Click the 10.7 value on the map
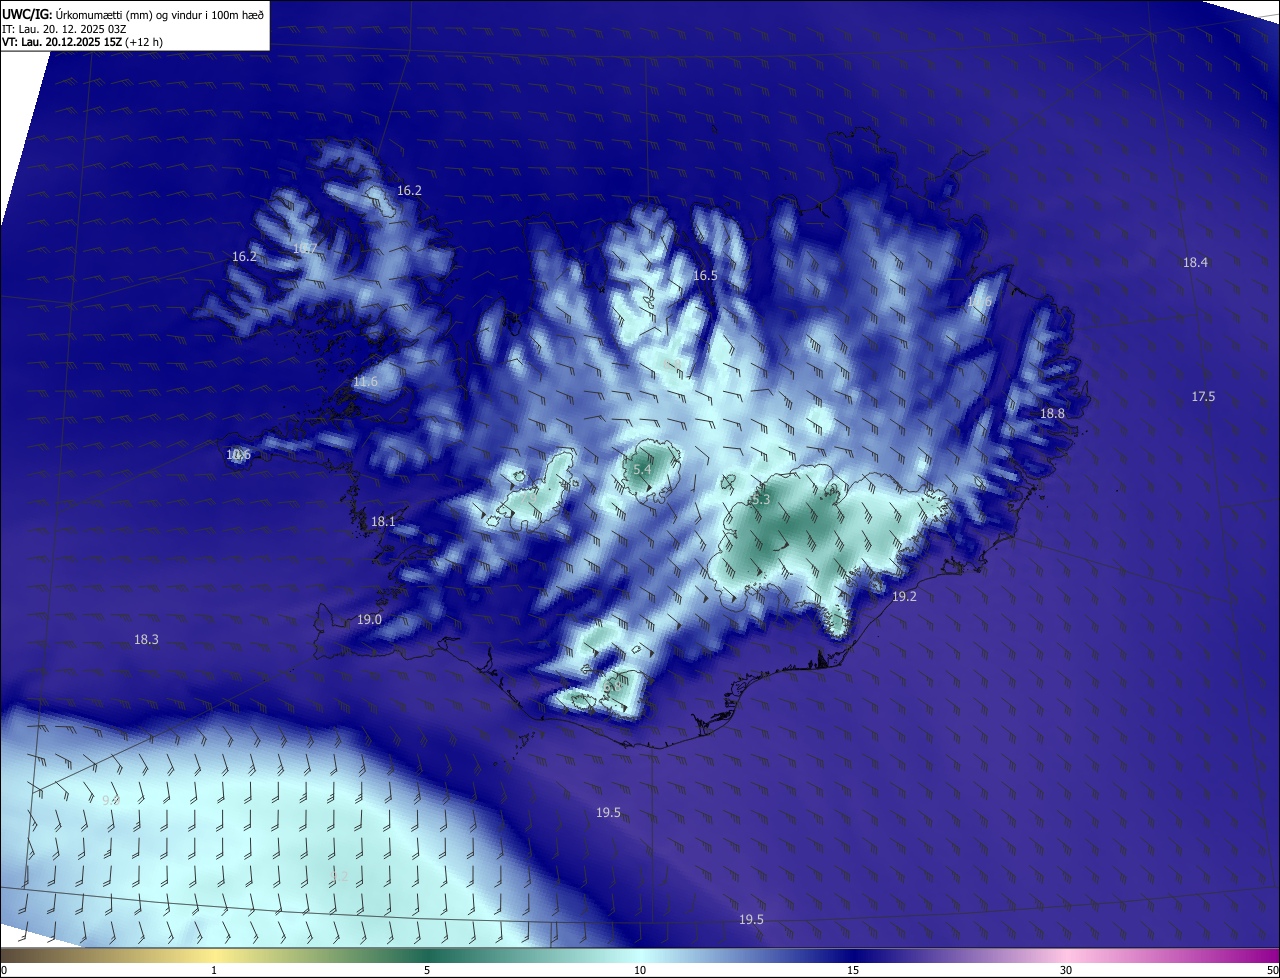The width and height of the screenshot is (1280, 978). click(x=305, y=248)
